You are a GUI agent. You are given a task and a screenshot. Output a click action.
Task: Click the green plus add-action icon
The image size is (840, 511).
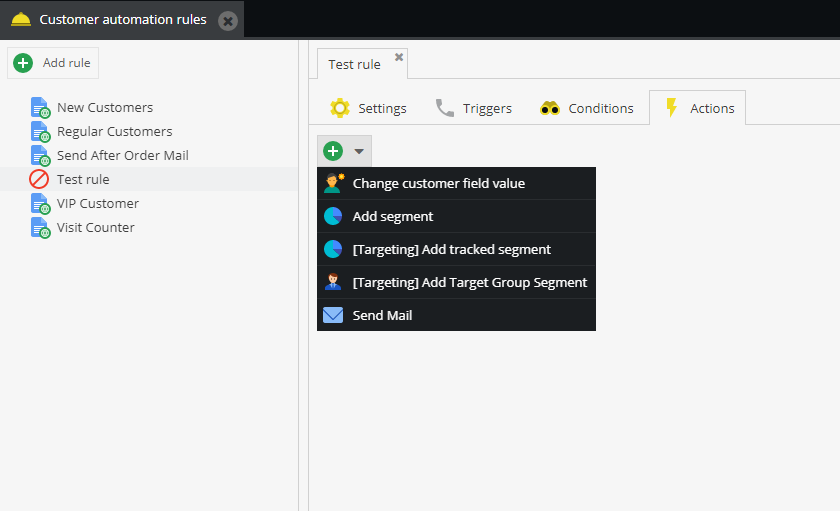(333, 151)
